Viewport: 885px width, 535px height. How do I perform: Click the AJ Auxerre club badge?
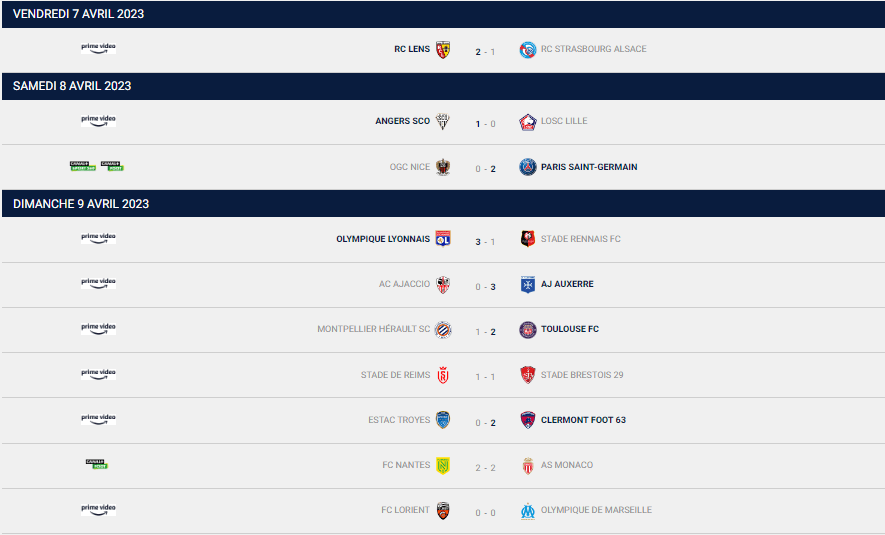coord(528,284)
